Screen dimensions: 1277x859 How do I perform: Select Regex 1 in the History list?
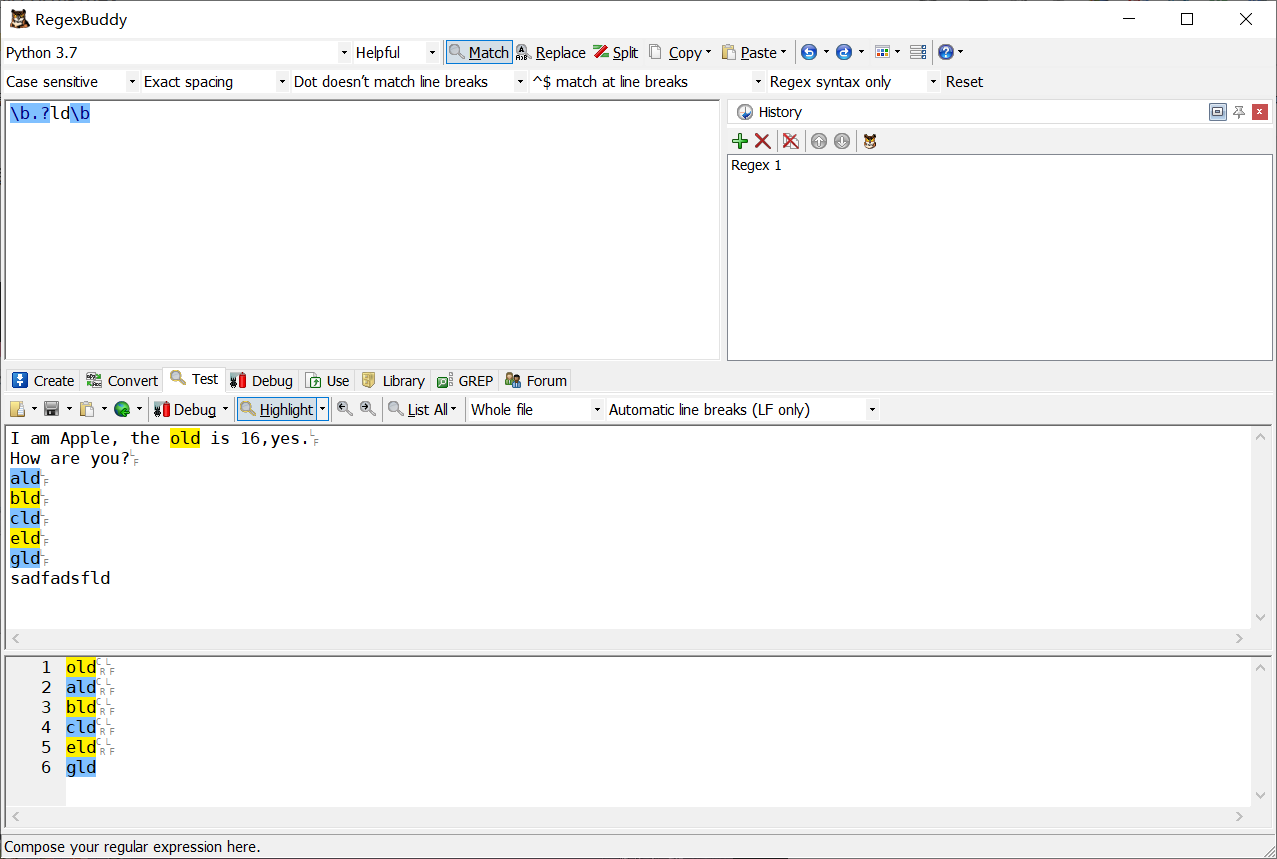click(757, 165)
